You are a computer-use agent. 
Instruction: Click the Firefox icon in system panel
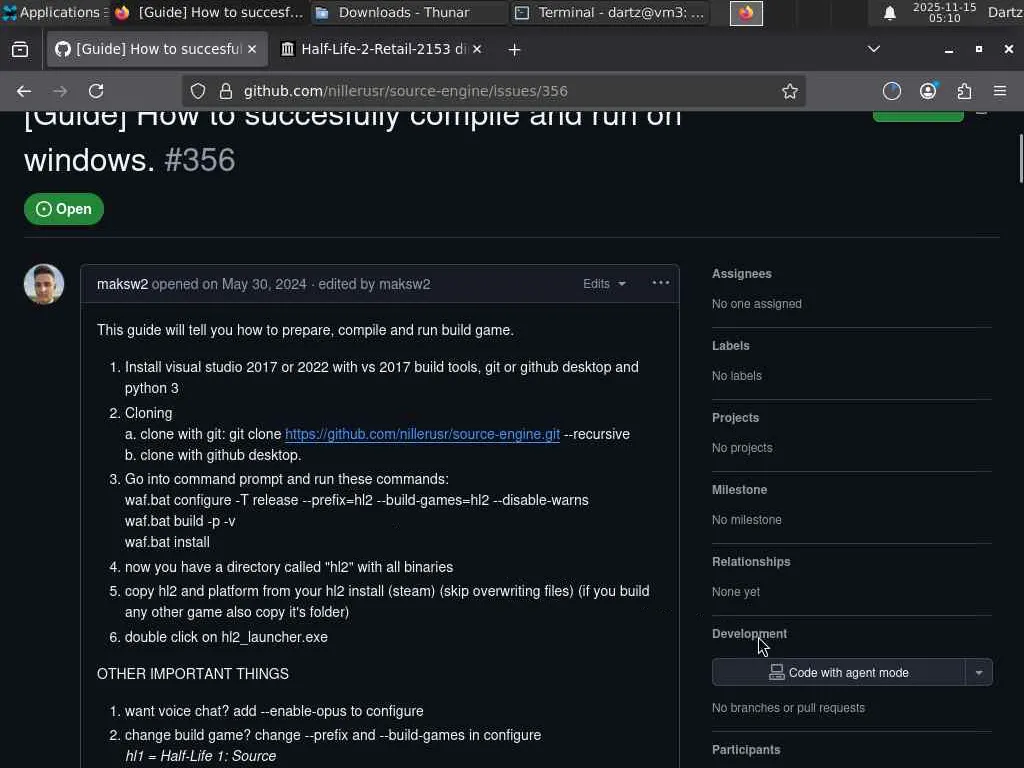[x=746, y=13]
